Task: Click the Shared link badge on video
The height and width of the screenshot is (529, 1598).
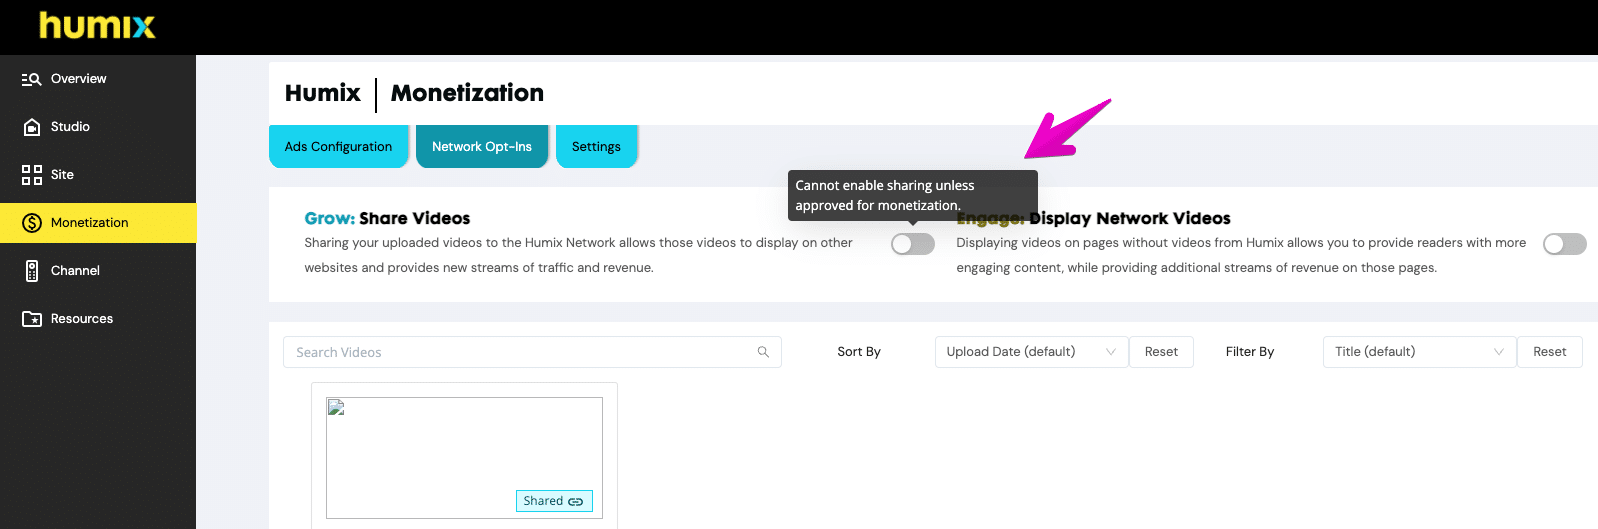Action: 554,501
